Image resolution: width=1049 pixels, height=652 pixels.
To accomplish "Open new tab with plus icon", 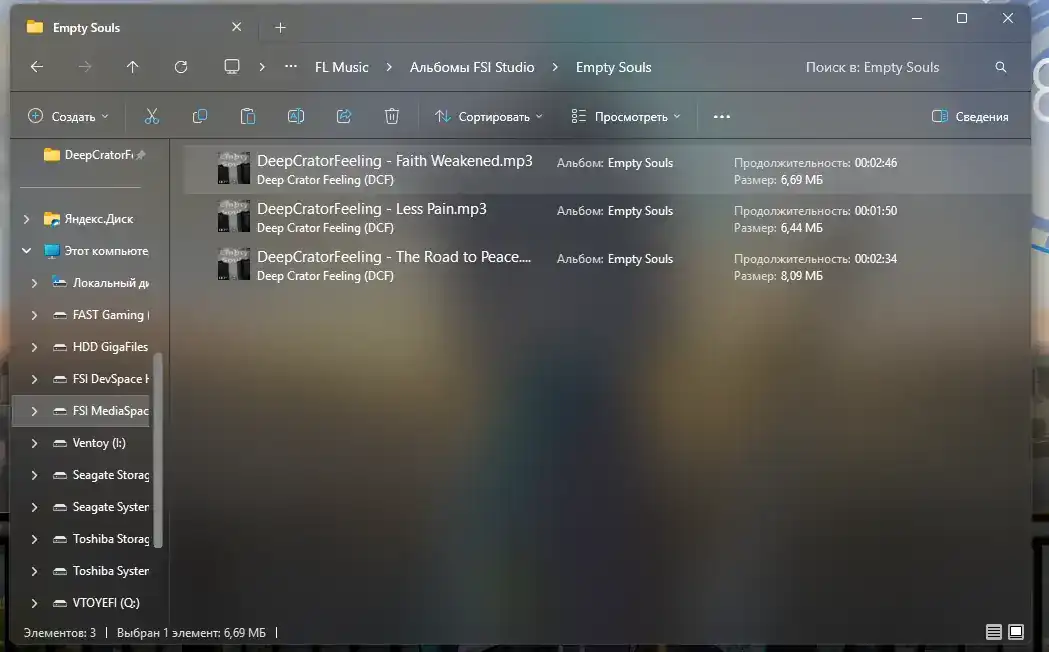I will pyautogui.click(x=280, y=27).
